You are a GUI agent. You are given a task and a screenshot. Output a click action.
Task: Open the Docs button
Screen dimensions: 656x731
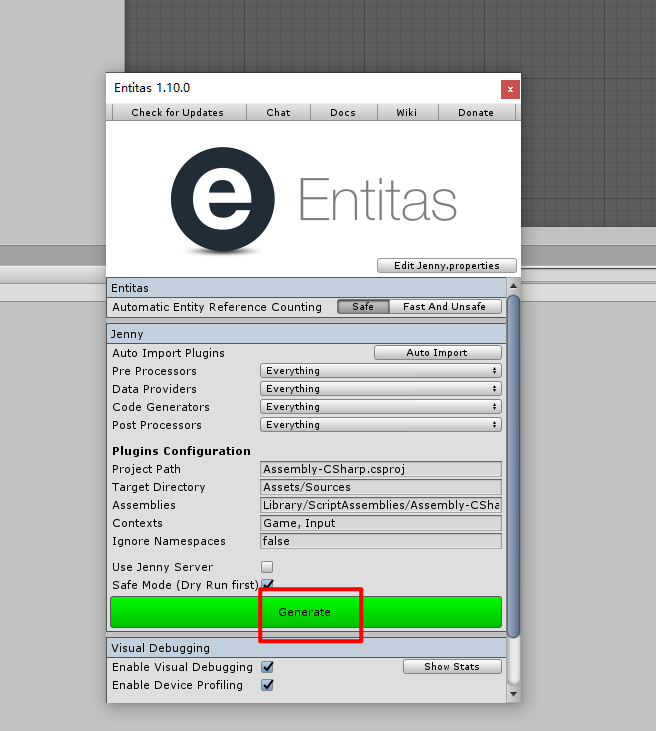343,112
